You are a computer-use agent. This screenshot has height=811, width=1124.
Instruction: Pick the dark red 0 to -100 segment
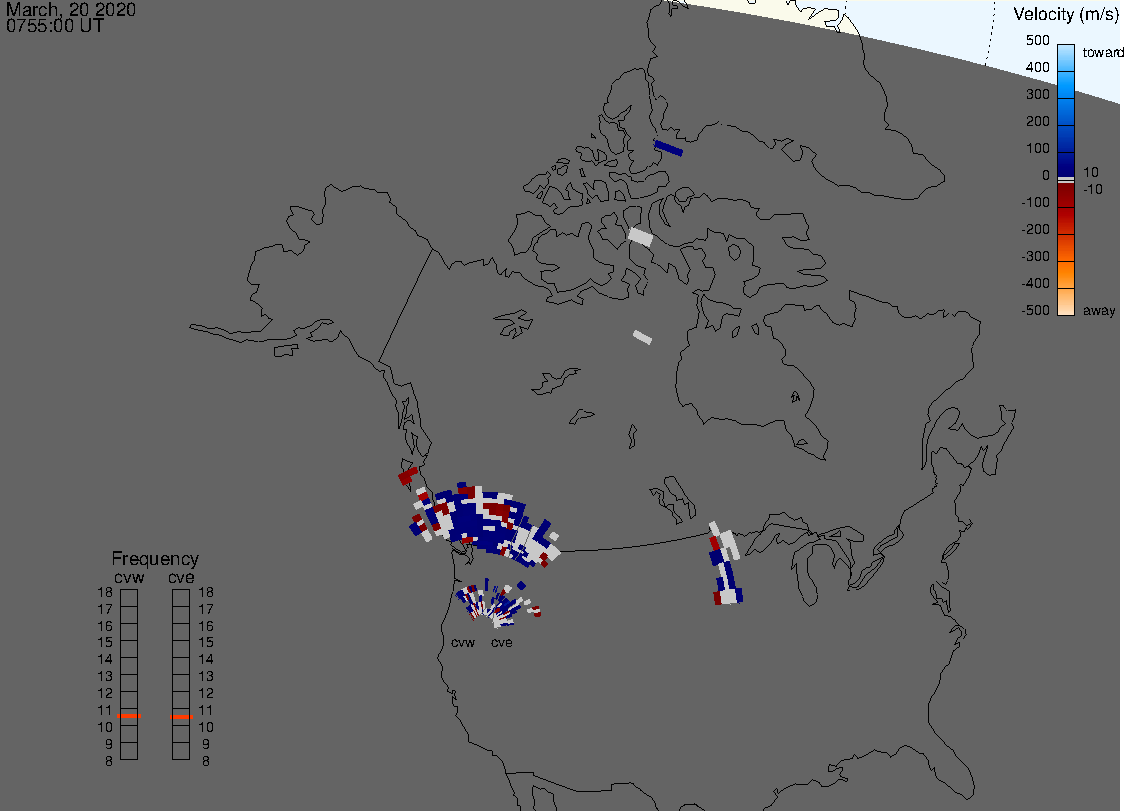click(1066, 195)
